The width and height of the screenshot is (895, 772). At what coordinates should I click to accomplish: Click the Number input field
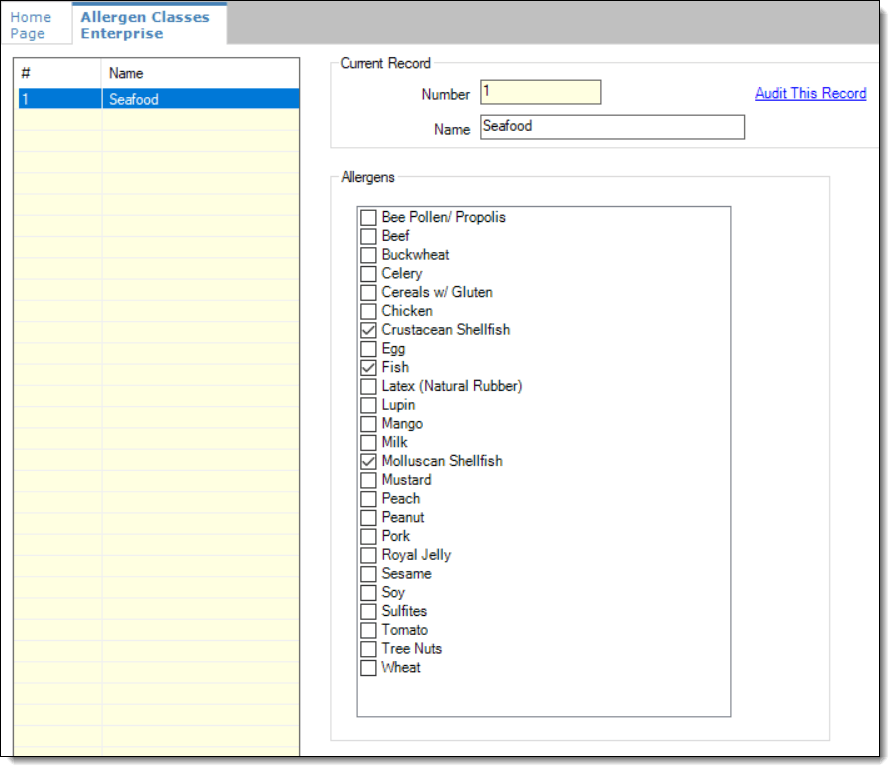[x=540, y=92]
